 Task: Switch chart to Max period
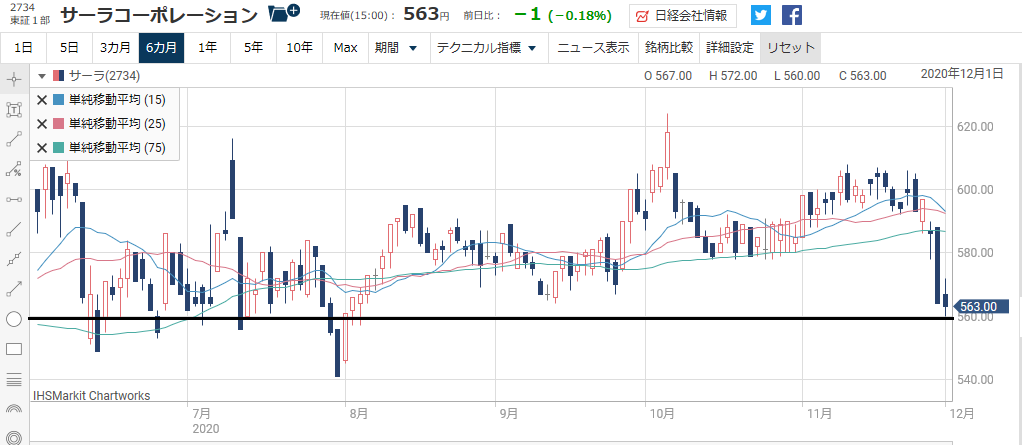[345, 48]
